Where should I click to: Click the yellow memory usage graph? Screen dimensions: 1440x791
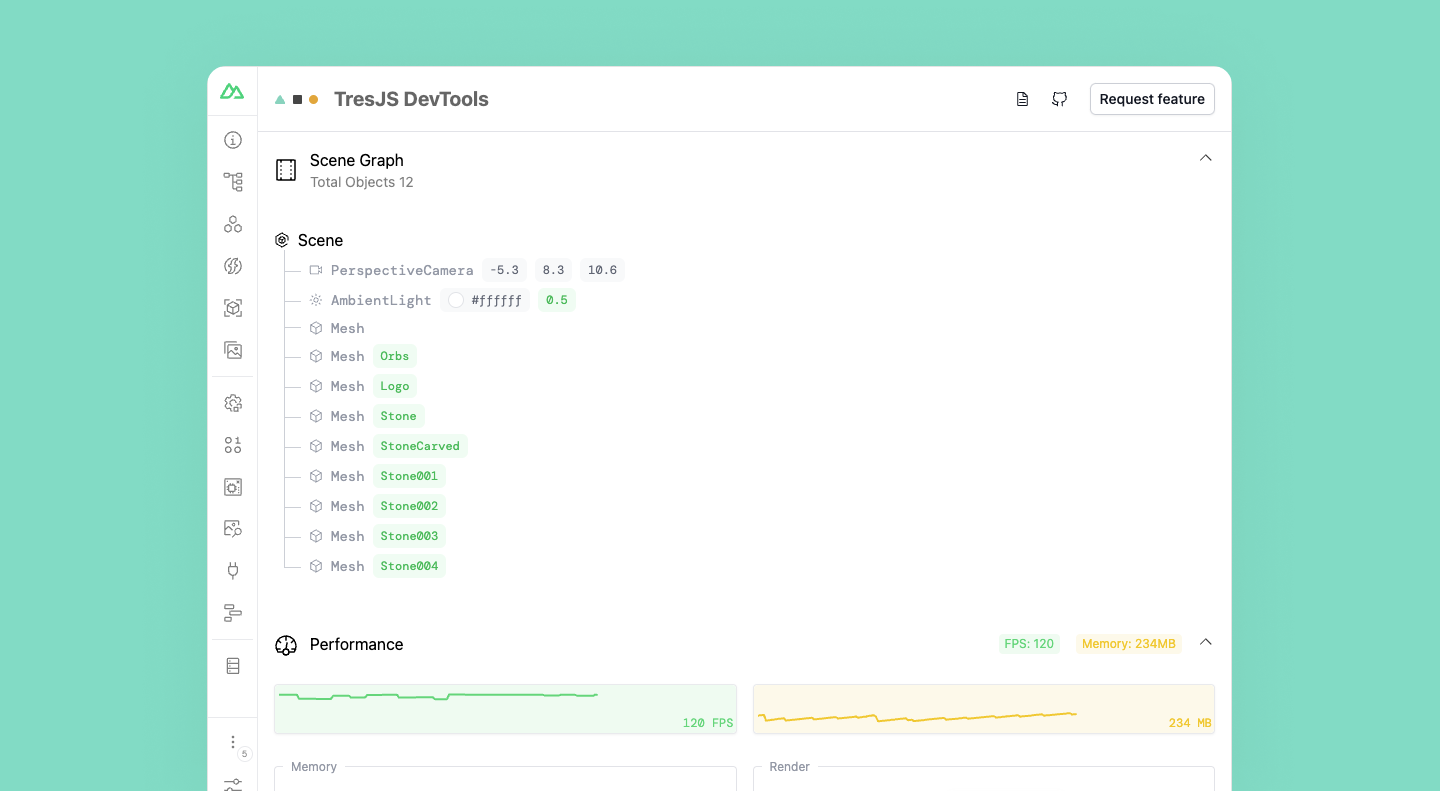(x=984, y=709)
